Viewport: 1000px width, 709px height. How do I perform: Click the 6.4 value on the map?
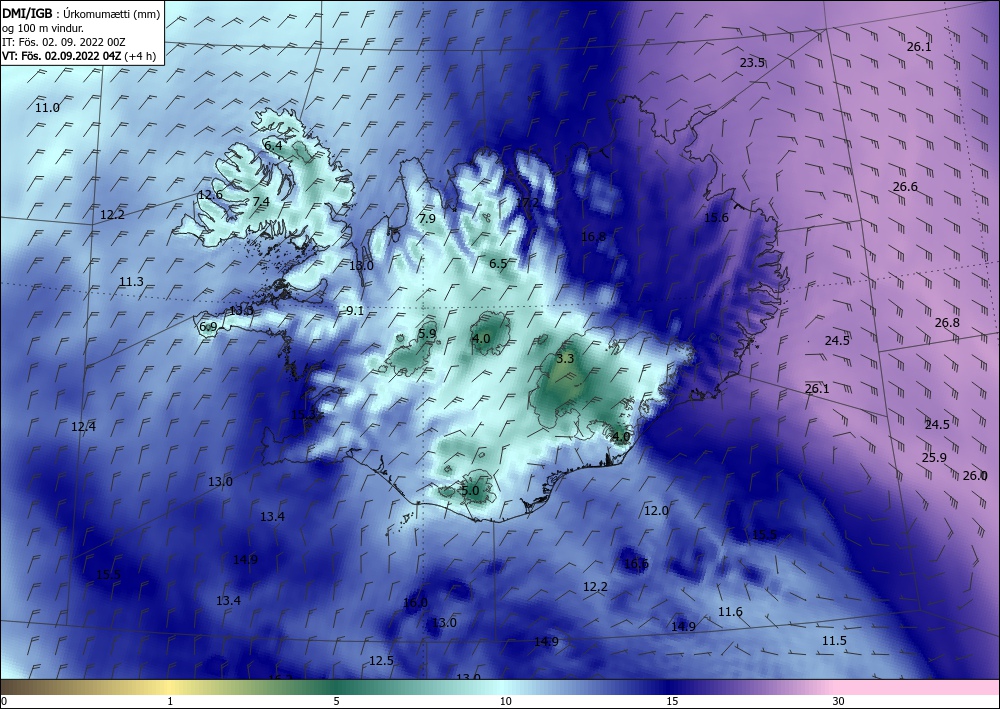[x=273, y=145]
